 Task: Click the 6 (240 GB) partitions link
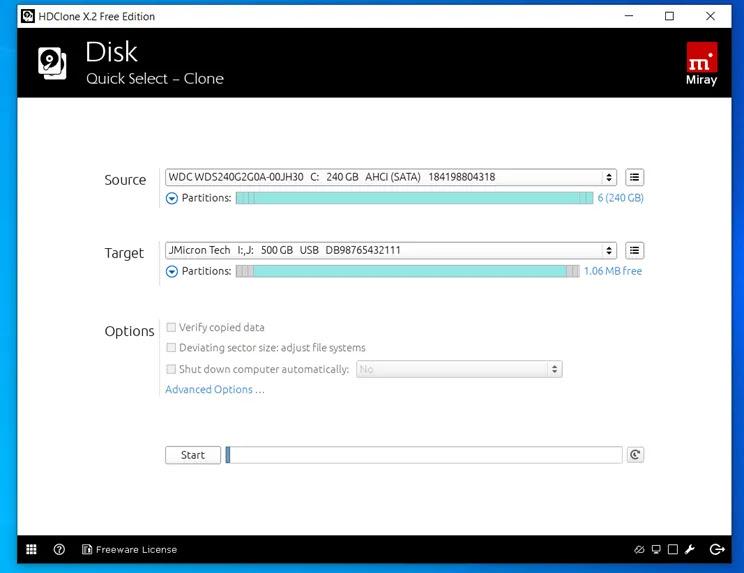[620, 198]
